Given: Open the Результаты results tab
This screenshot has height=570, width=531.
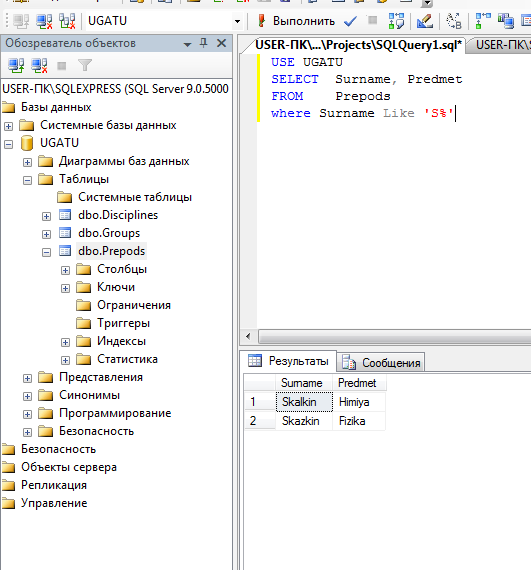Looking at the screenshot, I should click(289, 361).
